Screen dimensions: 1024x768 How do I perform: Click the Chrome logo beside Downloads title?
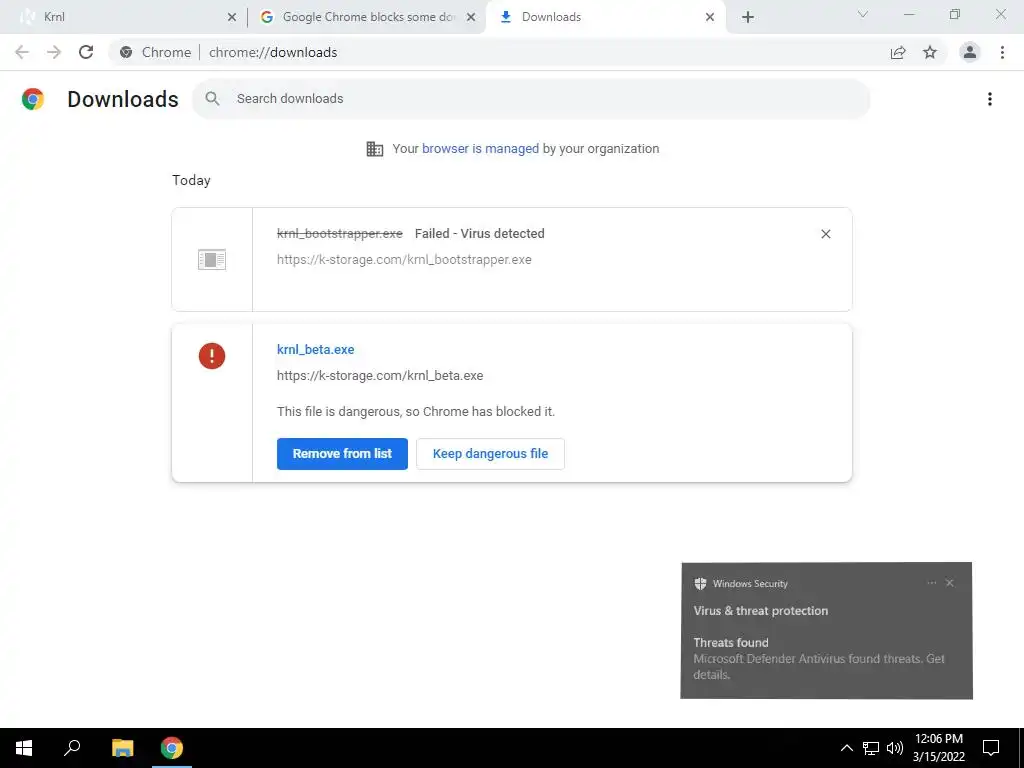click(x=33, y=99)
